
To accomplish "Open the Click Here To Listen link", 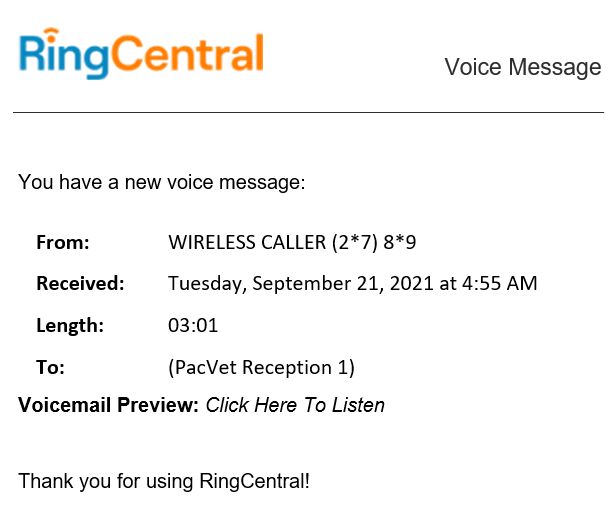I will [x=295, y=405].
